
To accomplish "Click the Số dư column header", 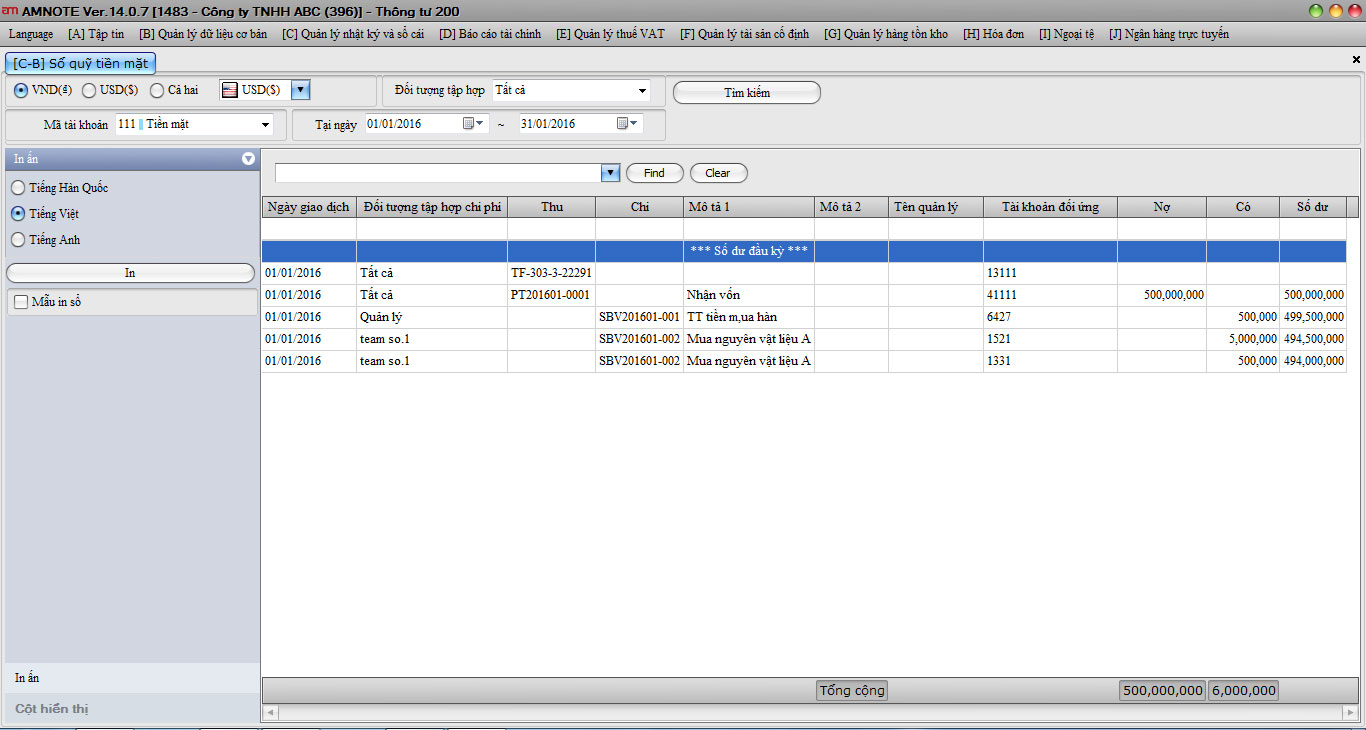I will coord(1312,207).
